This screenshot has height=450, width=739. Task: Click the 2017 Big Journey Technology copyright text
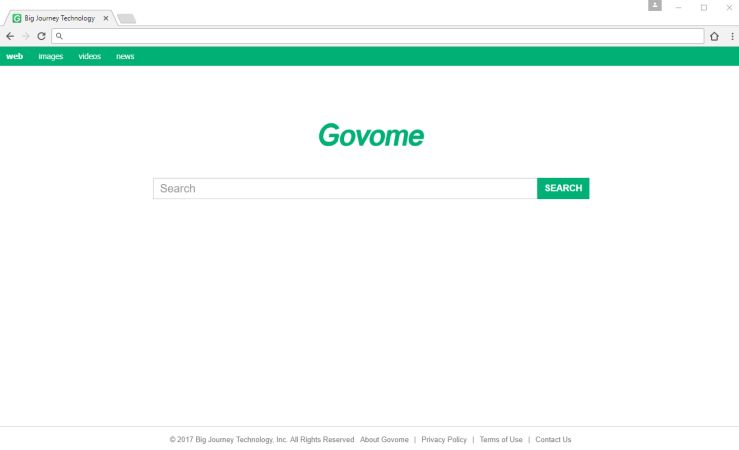click(262, 440)
